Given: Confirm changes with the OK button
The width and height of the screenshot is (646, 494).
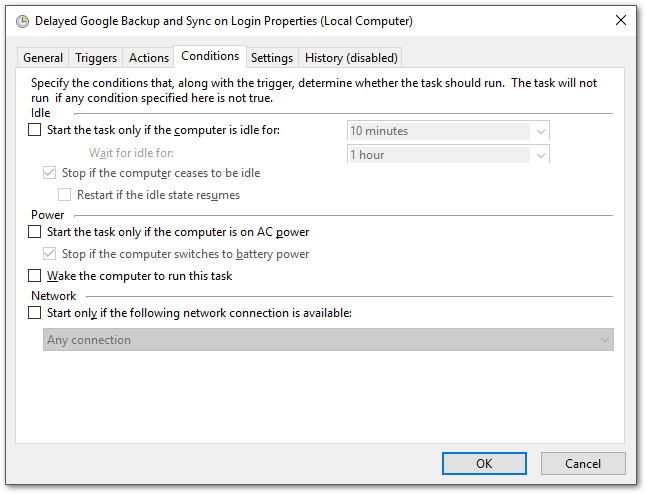Looking at the screenshot, I should pos(484,464).
